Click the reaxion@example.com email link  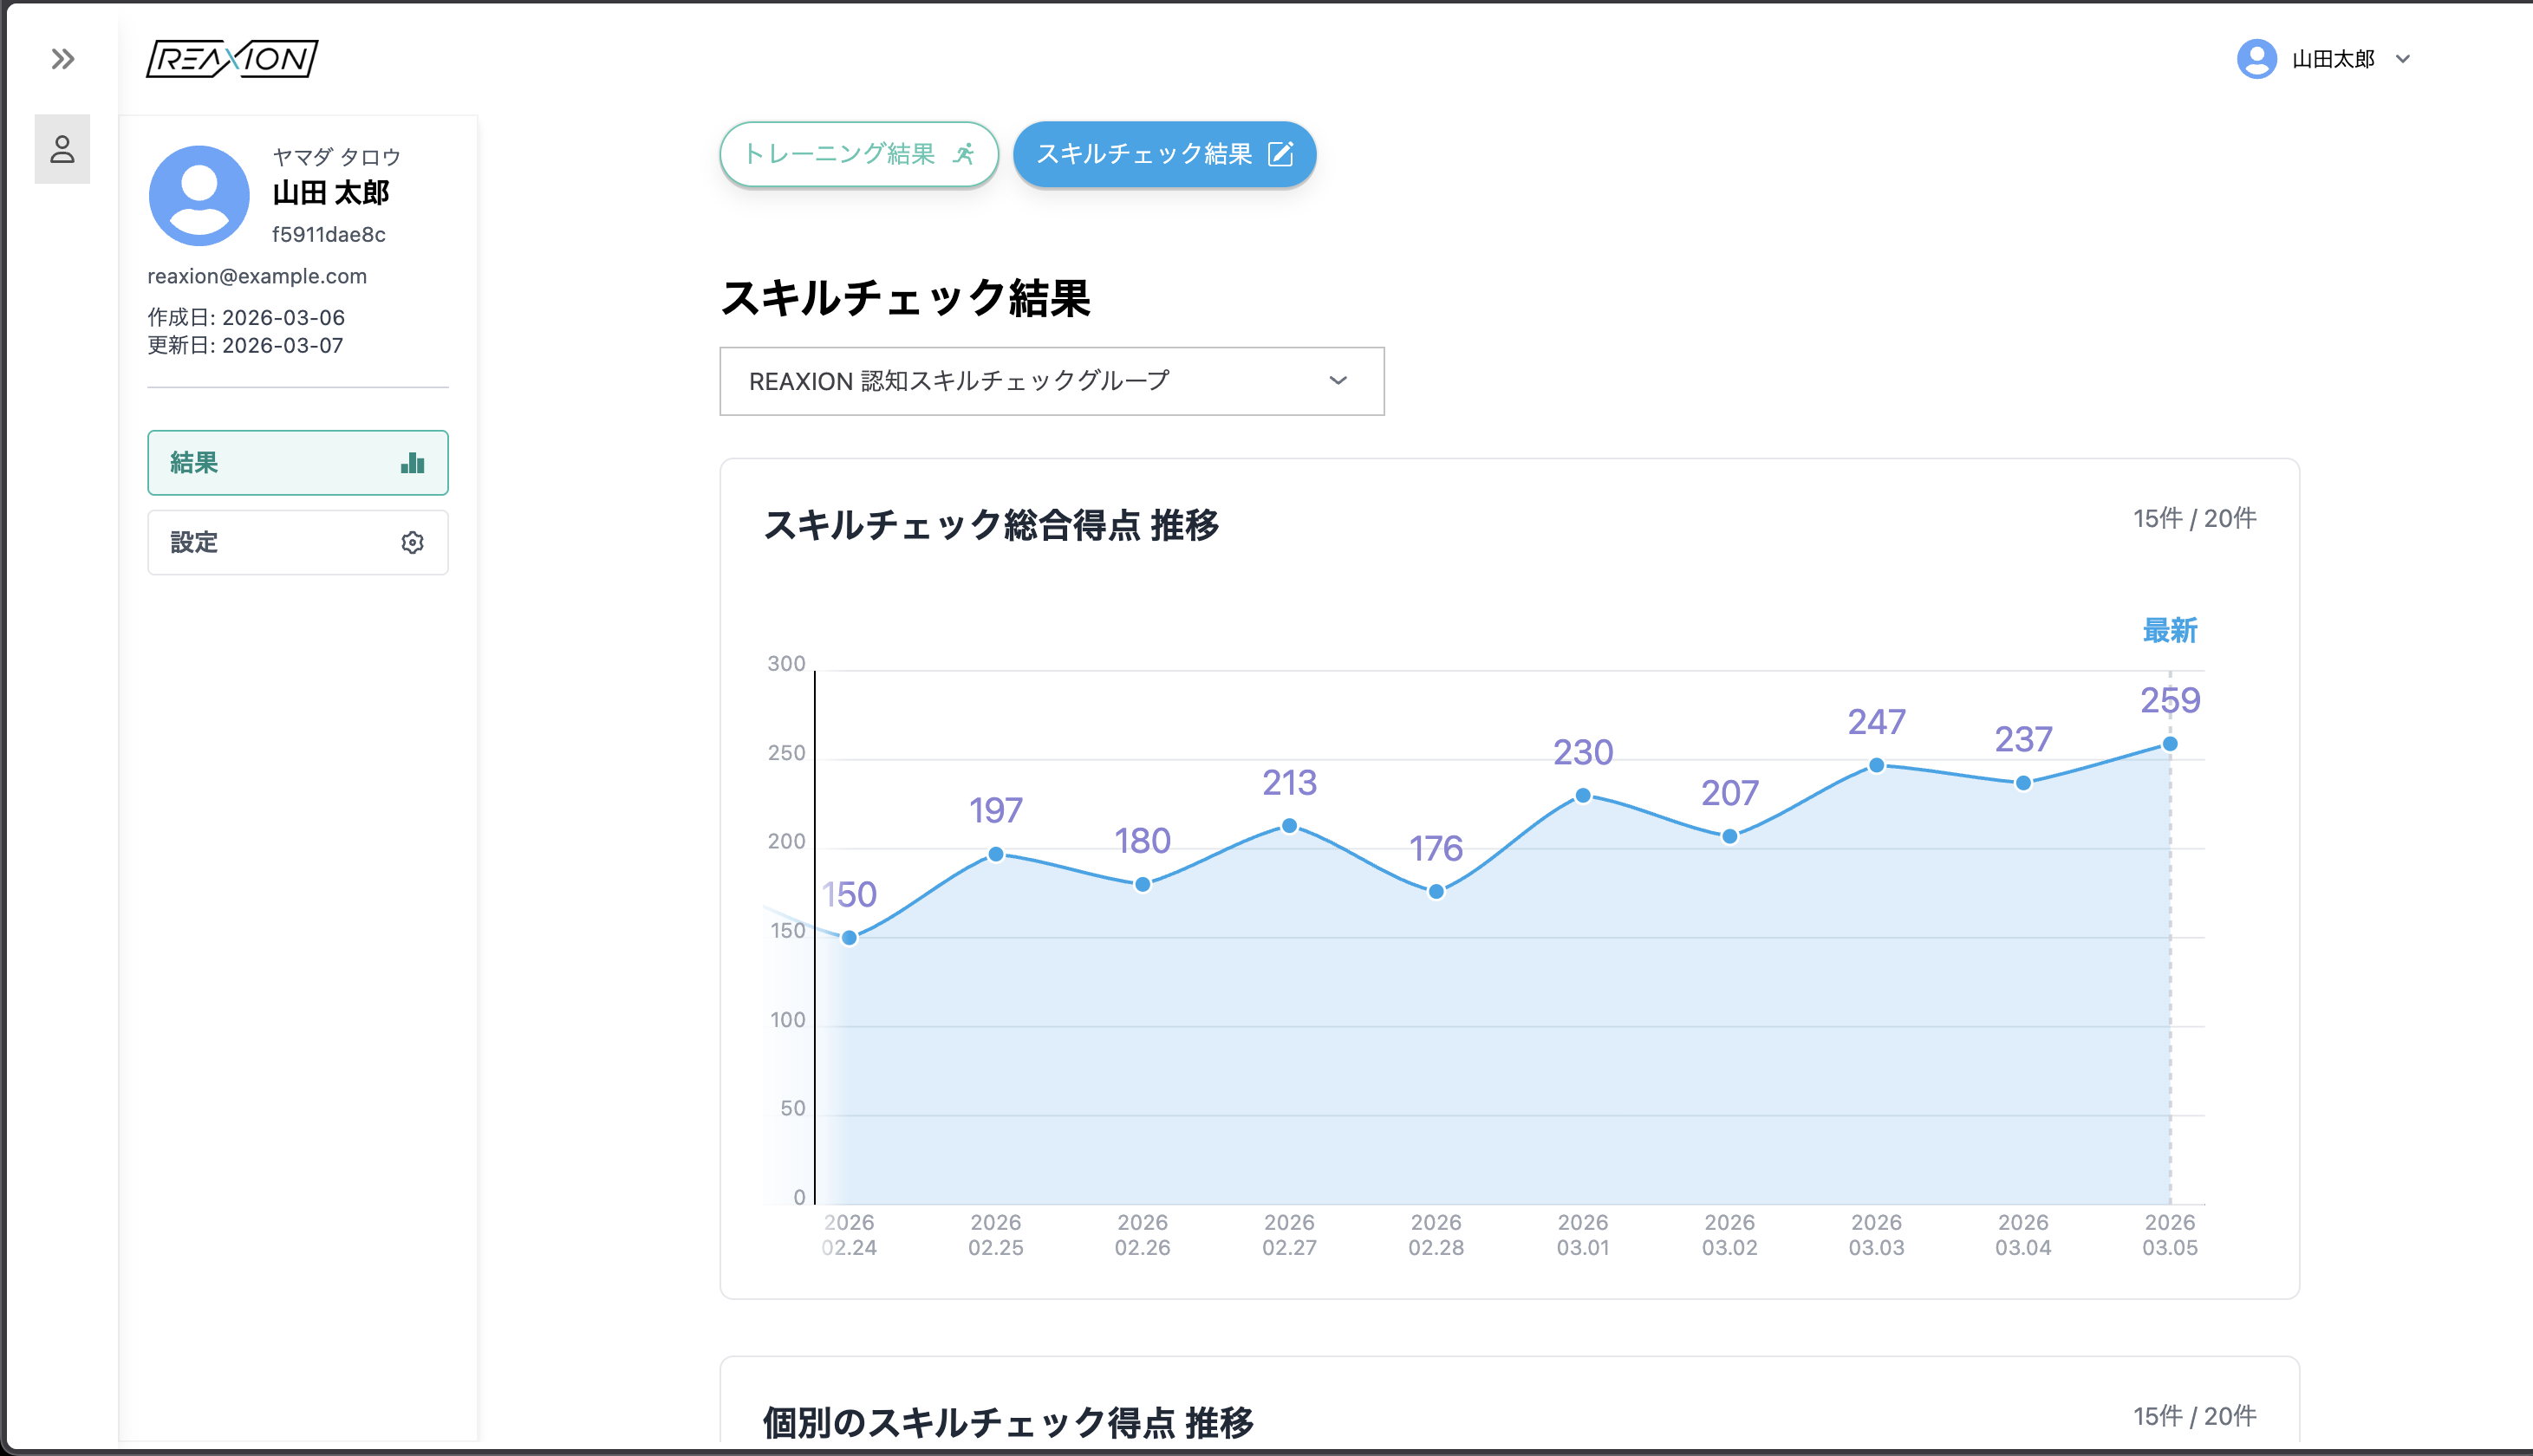click(256, 276)
